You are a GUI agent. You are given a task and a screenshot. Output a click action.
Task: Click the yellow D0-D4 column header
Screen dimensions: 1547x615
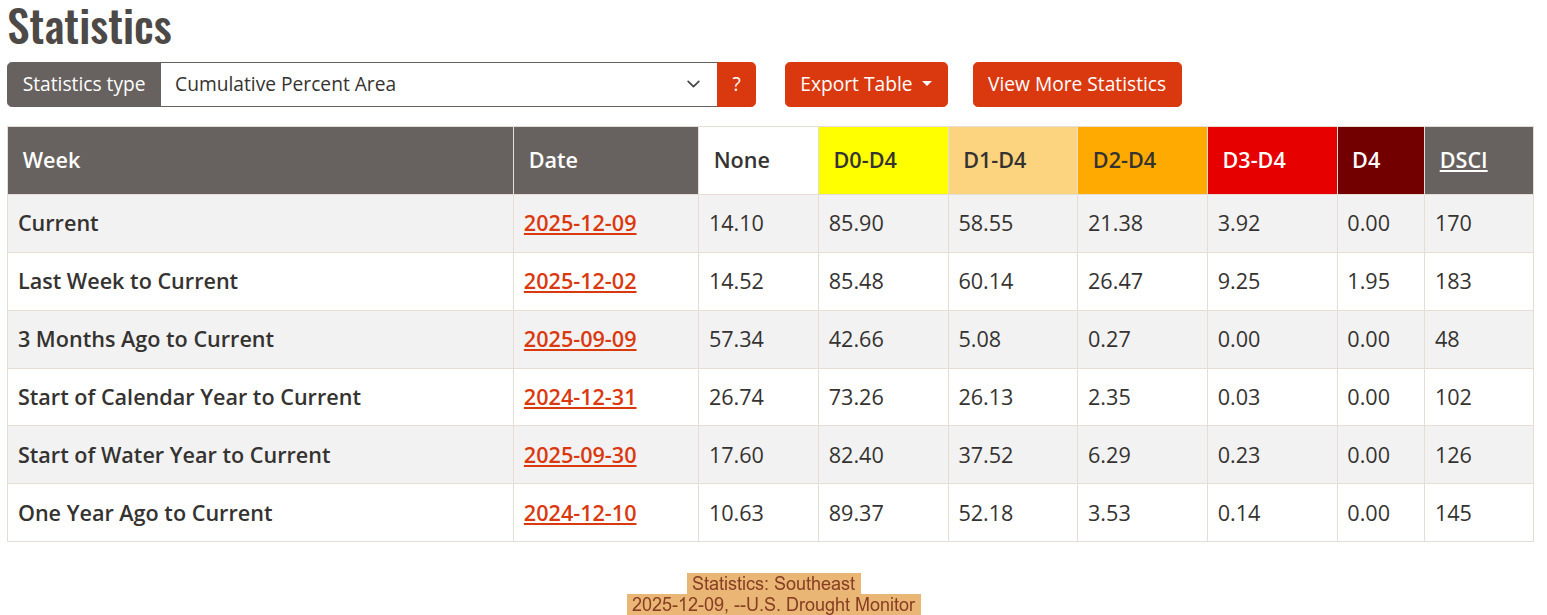point(864,160)
